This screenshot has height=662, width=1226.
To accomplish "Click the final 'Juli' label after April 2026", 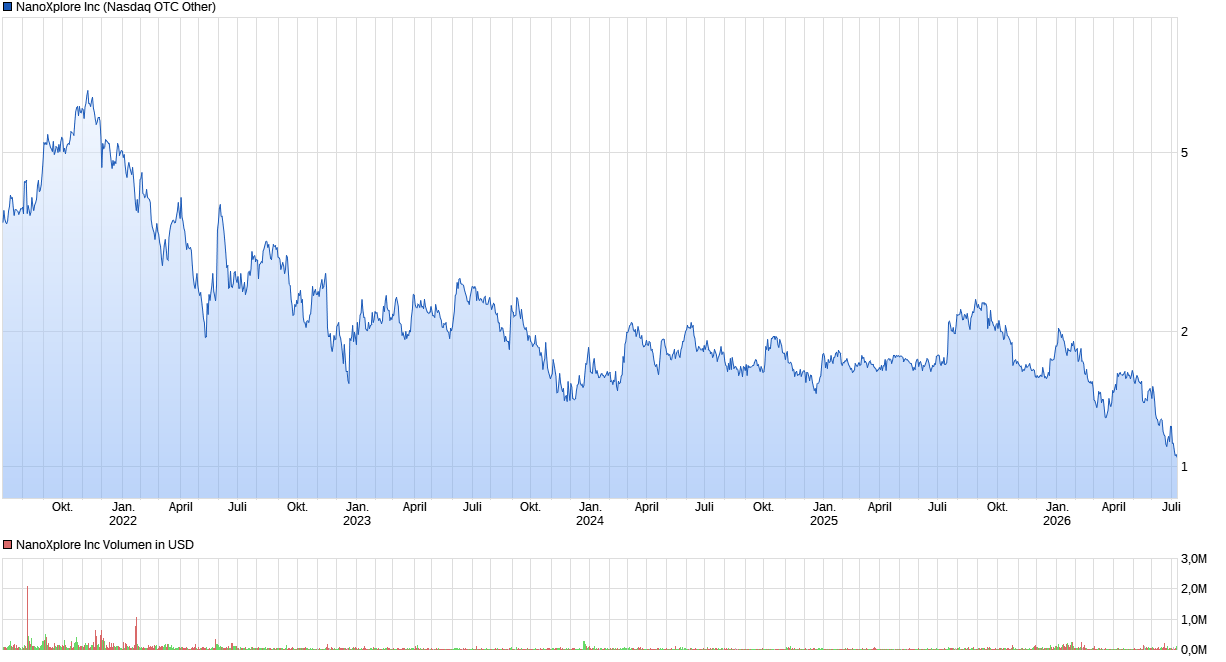I will coord(1171,507).
